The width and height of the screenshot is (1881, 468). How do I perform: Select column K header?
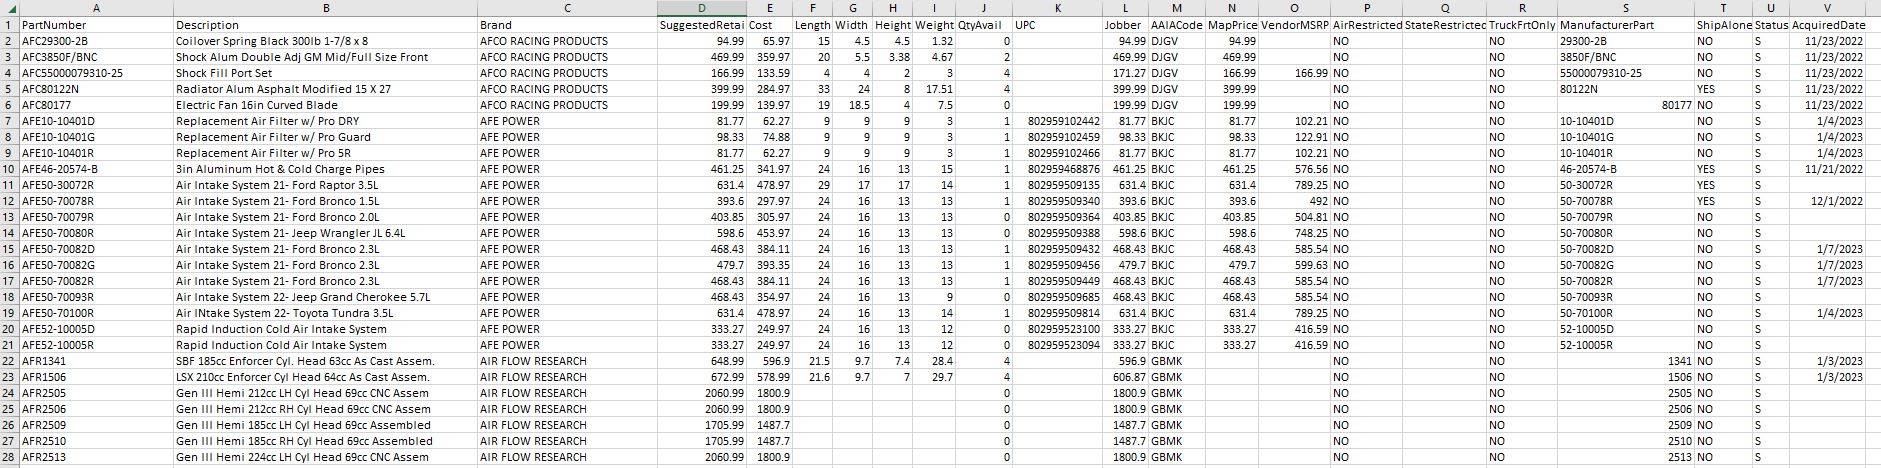1057,8
